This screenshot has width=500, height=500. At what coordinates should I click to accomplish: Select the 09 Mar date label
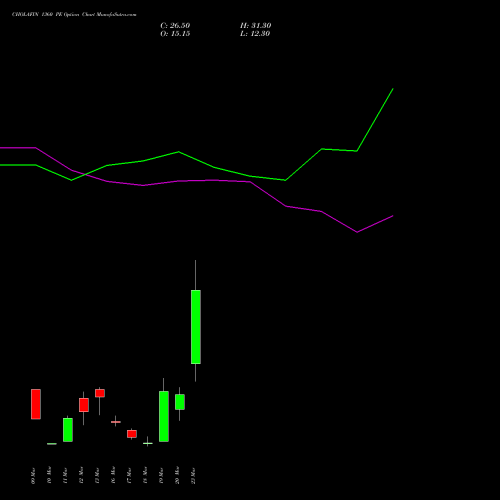pyautogui.click(x=33, y=475)
